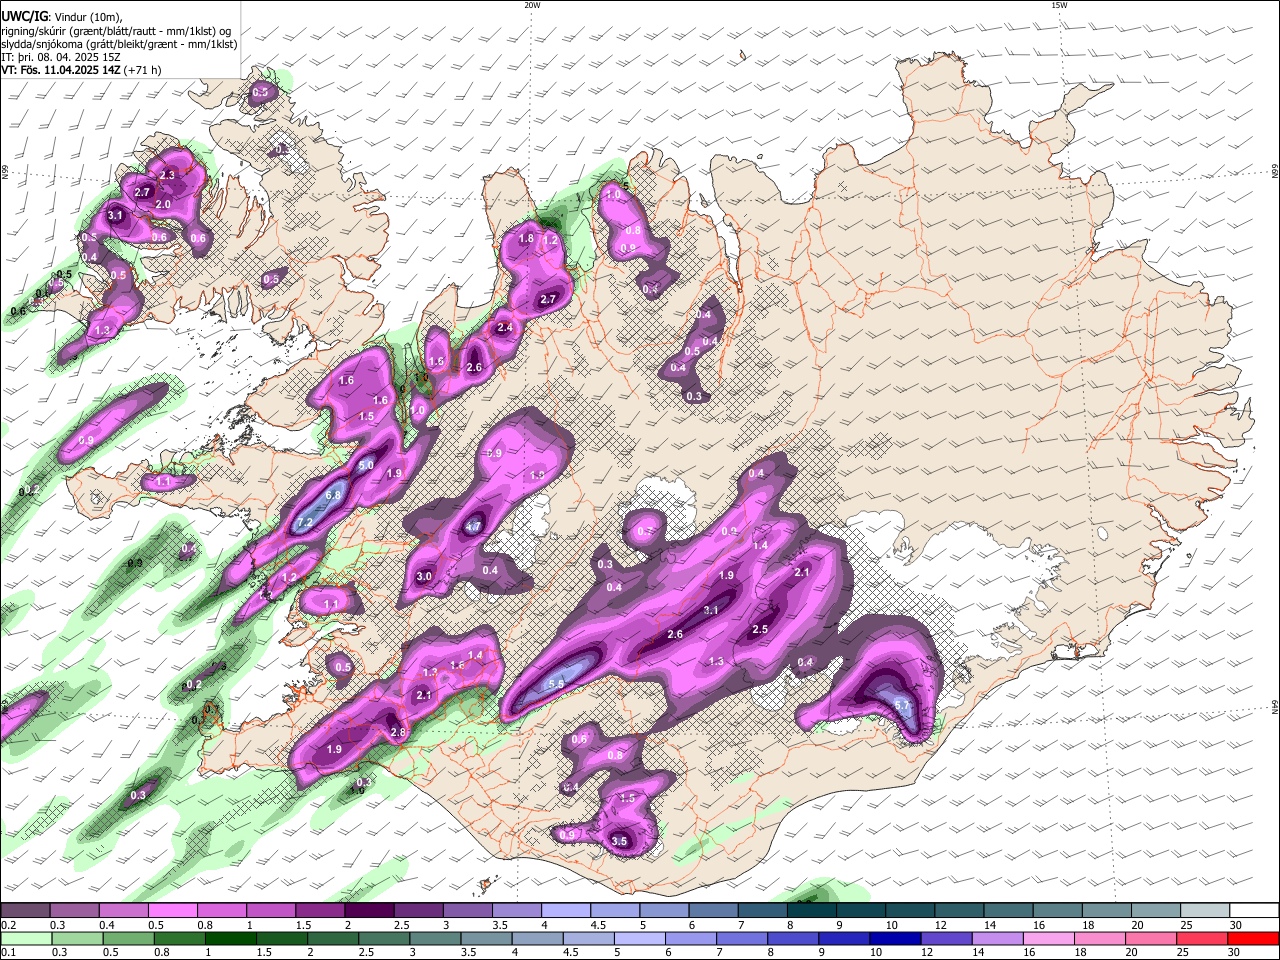Click the 2.4 precipitation value
The image size is (1280, 960).
click(505, 327)
